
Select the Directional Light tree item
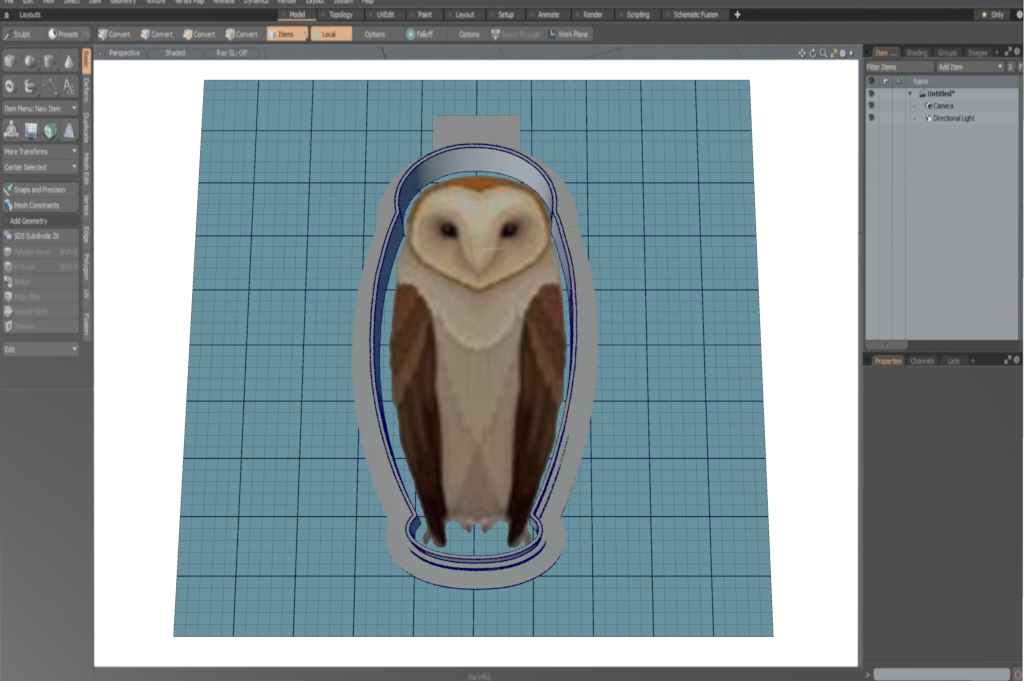(x=953, y=118)
